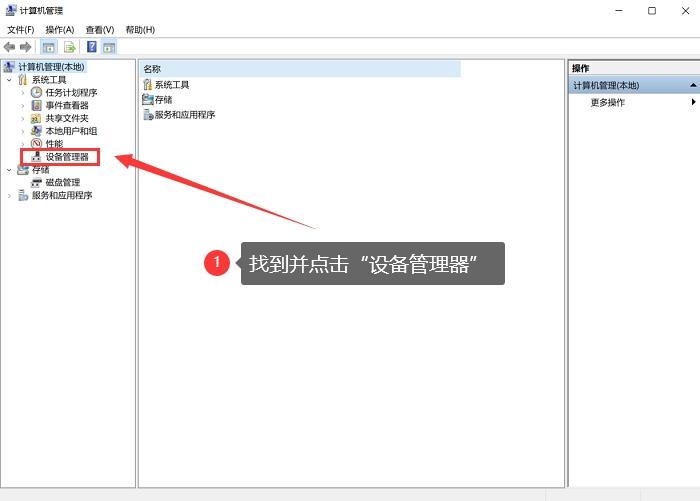Sort by the 名称 column header
This screenshot has height=501, width=700.
pos(300,69)
